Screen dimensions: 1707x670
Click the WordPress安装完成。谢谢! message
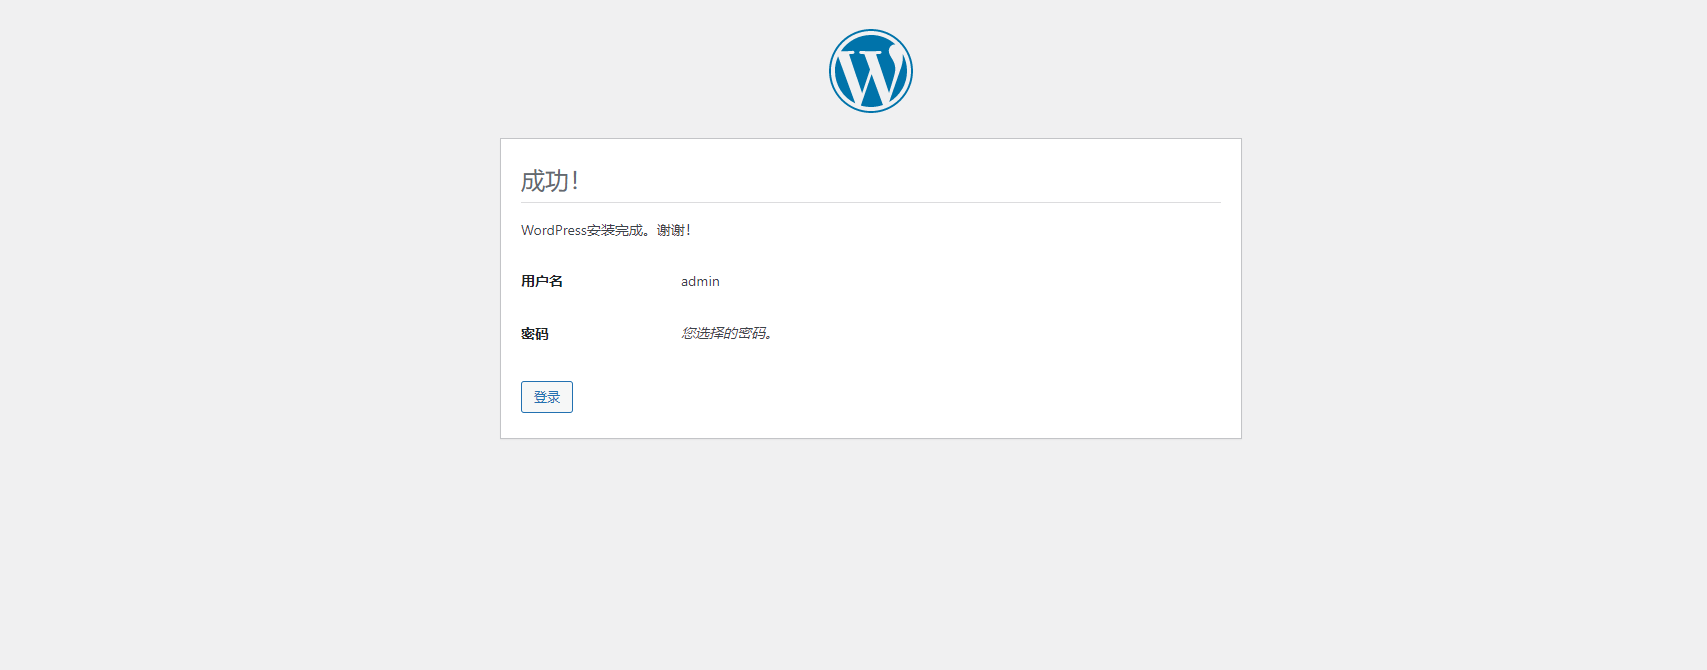pyautogui.click(x=606, y=230)
